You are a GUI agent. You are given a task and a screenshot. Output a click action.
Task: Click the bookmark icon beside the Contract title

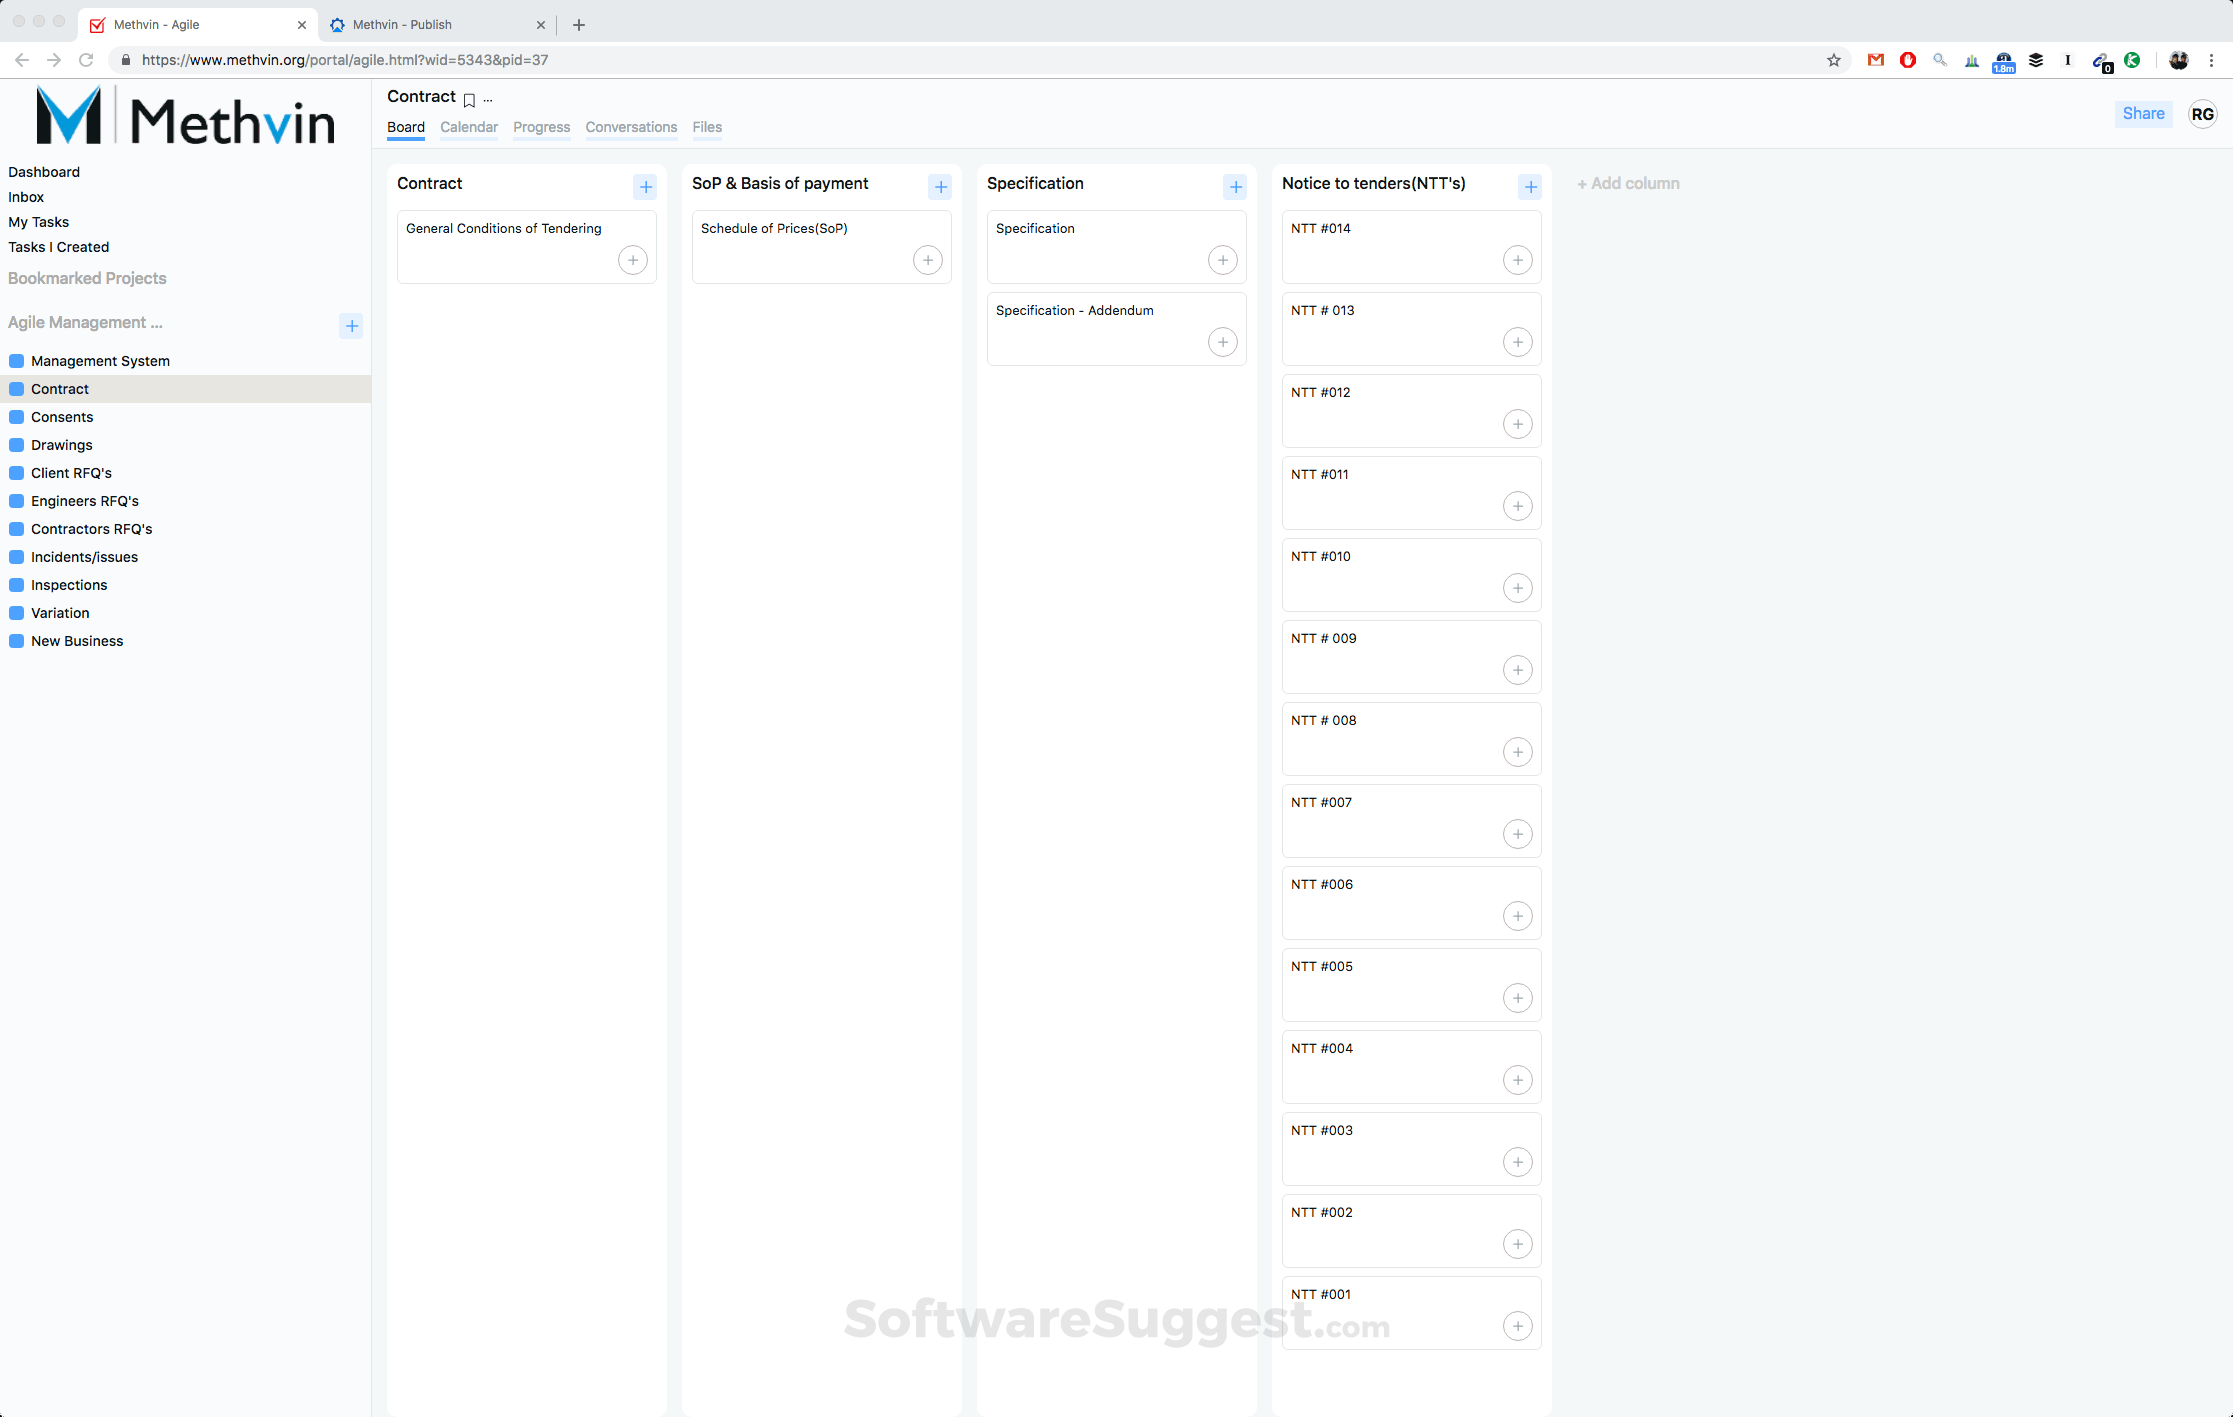[469, 99]
